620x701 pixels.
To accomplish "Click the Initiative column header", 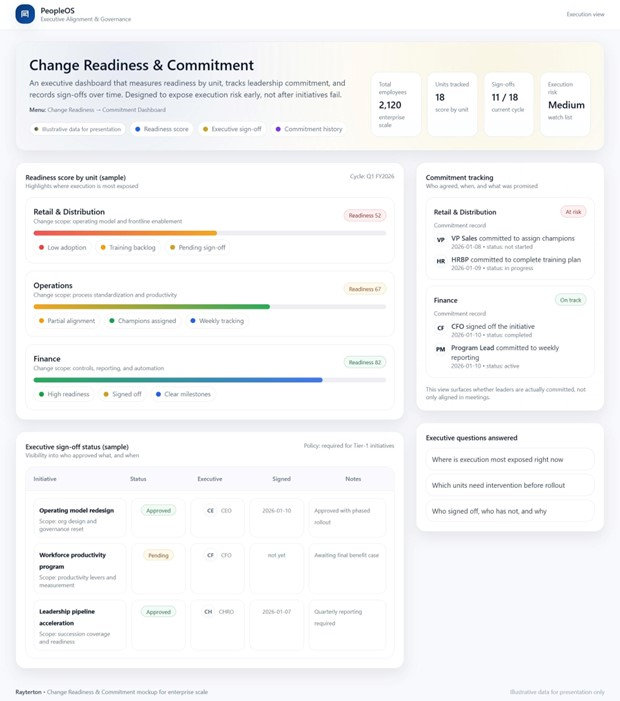I will point(45,479).
